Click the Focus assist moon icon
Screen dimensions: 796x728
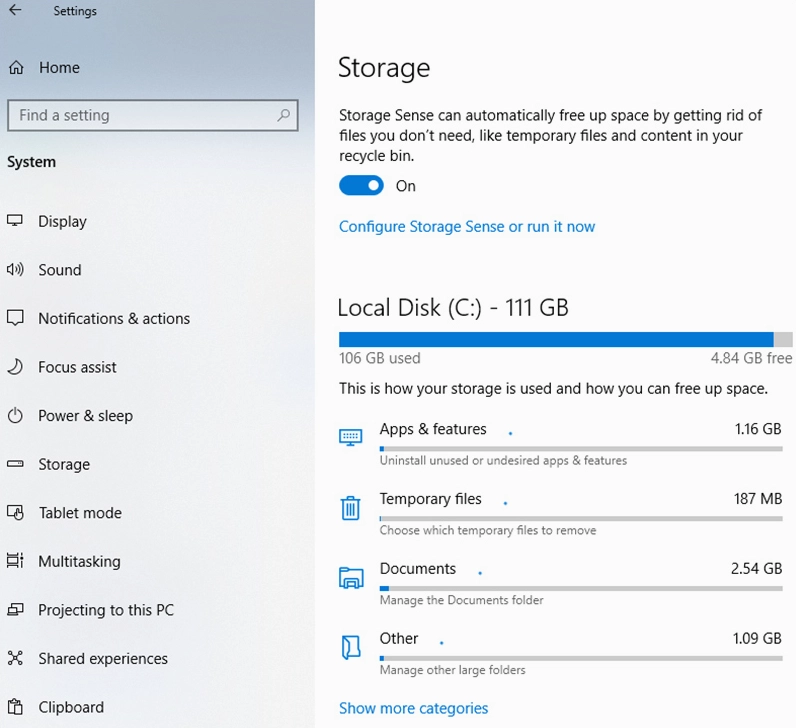click(15, 367)
